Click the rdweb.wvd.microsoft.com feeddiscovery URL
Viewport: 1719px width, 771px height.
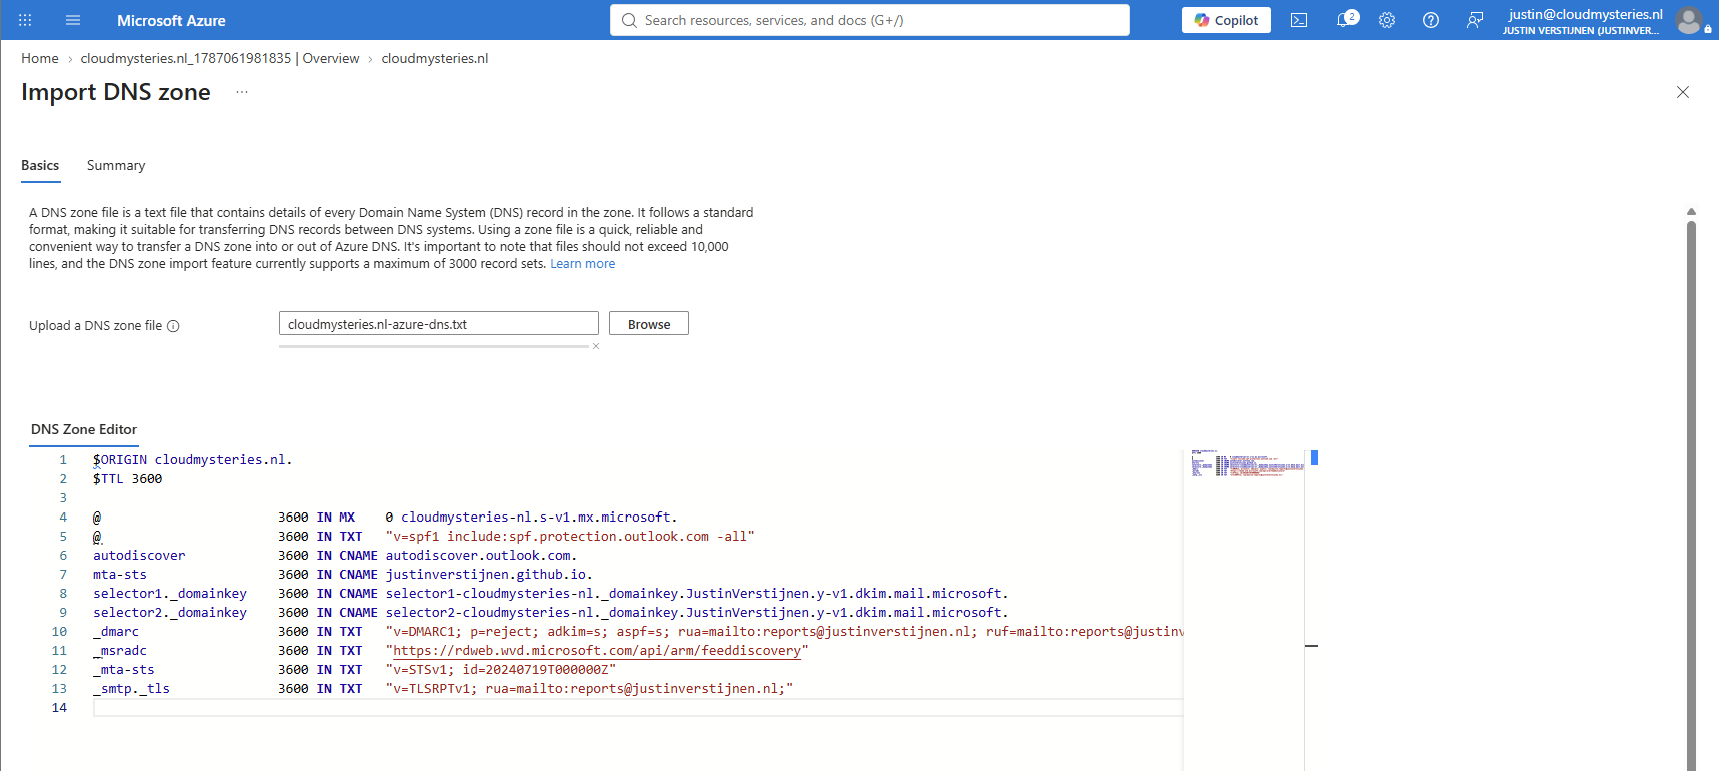pos(597,650)
